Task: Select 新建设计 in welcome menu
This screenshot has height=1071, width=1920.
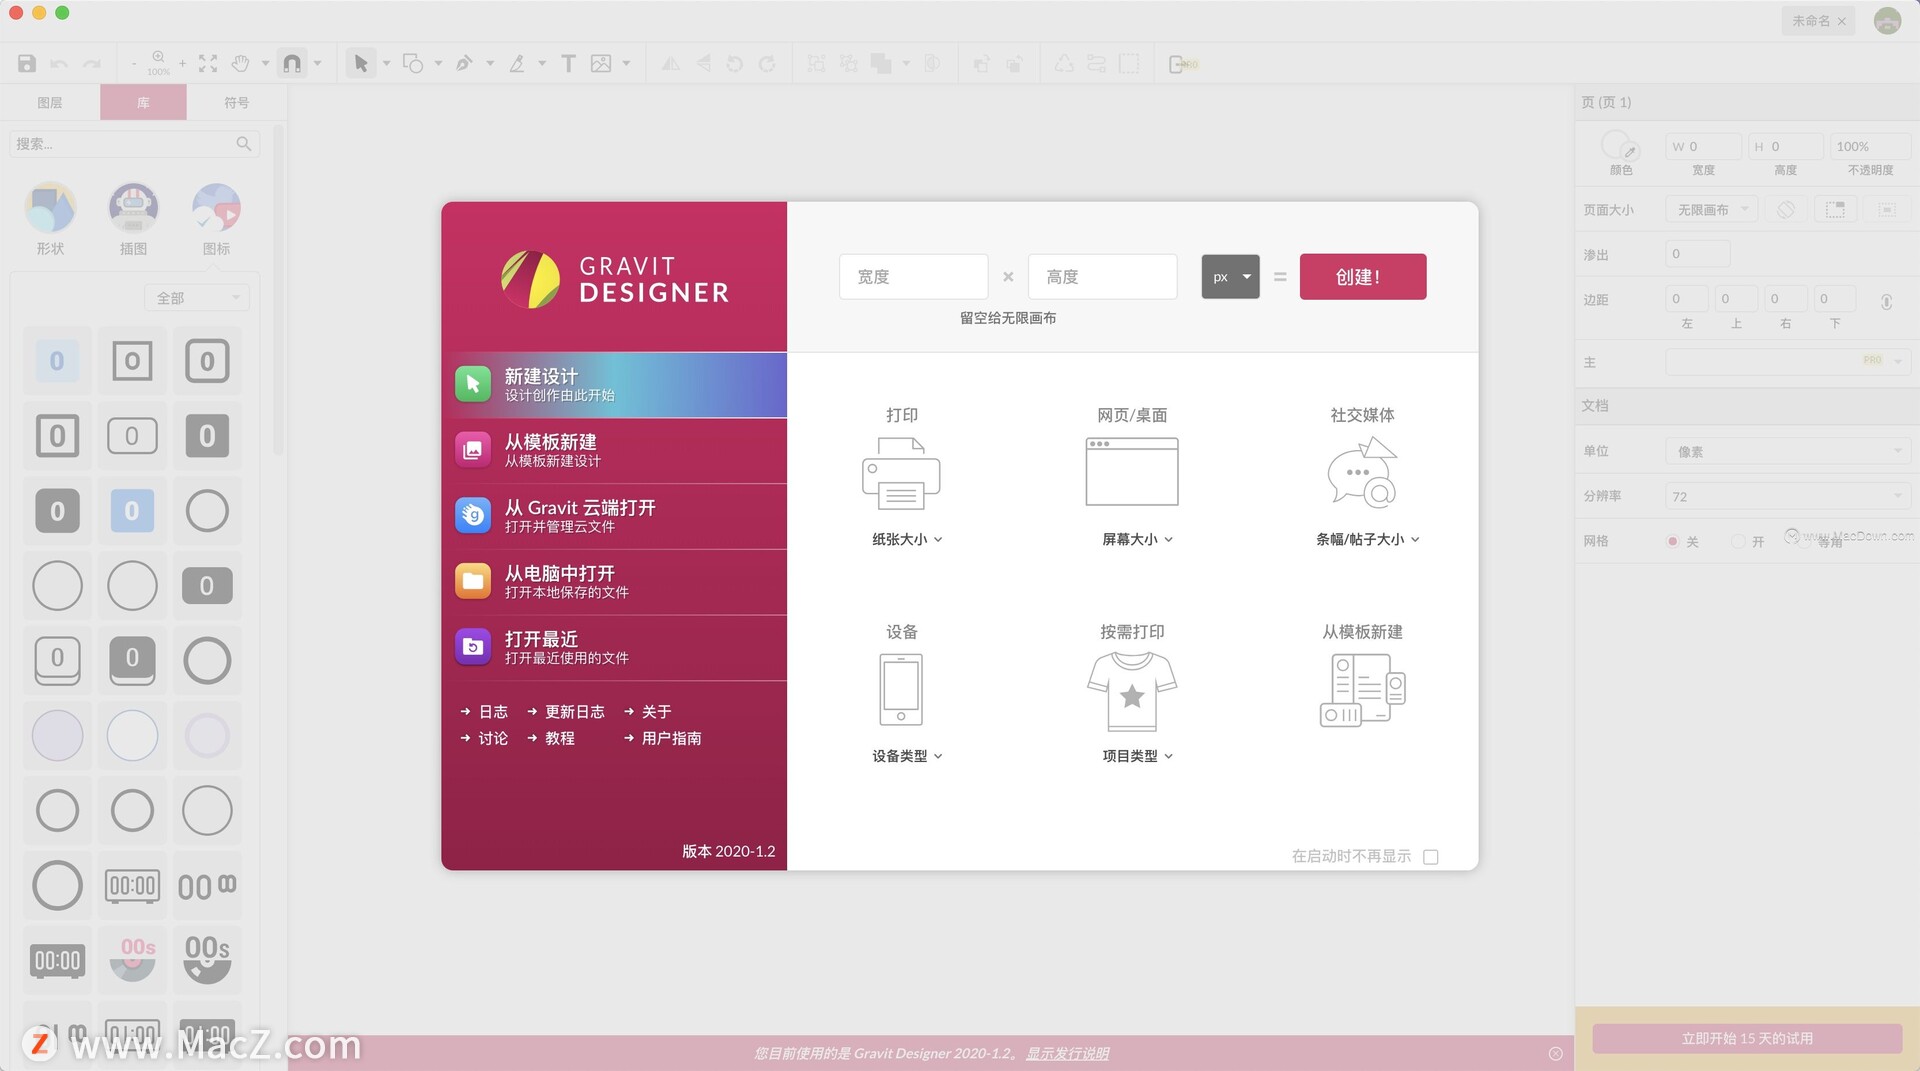Action: [x=614, y=385]
